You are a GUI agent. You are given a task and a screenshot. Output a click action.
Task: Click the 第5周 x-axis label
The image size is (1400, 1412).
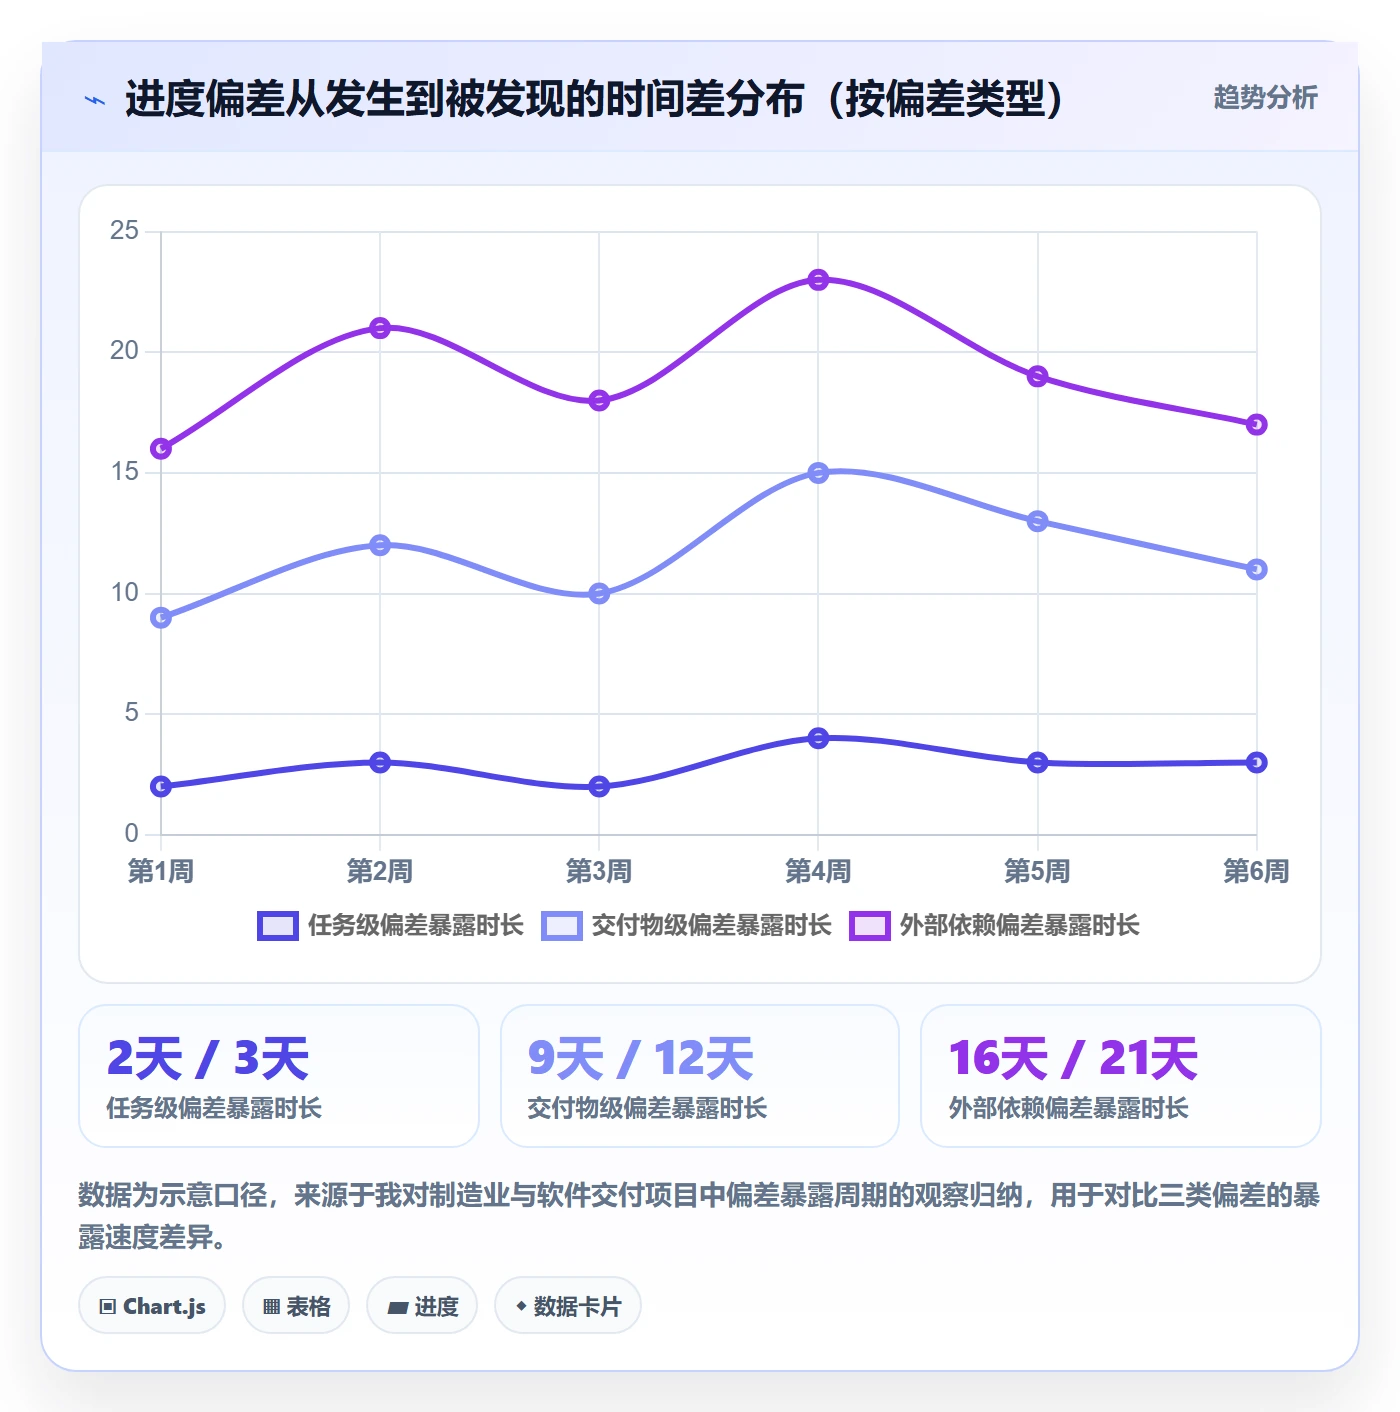pyautogui.click(x=1037, y=871)
